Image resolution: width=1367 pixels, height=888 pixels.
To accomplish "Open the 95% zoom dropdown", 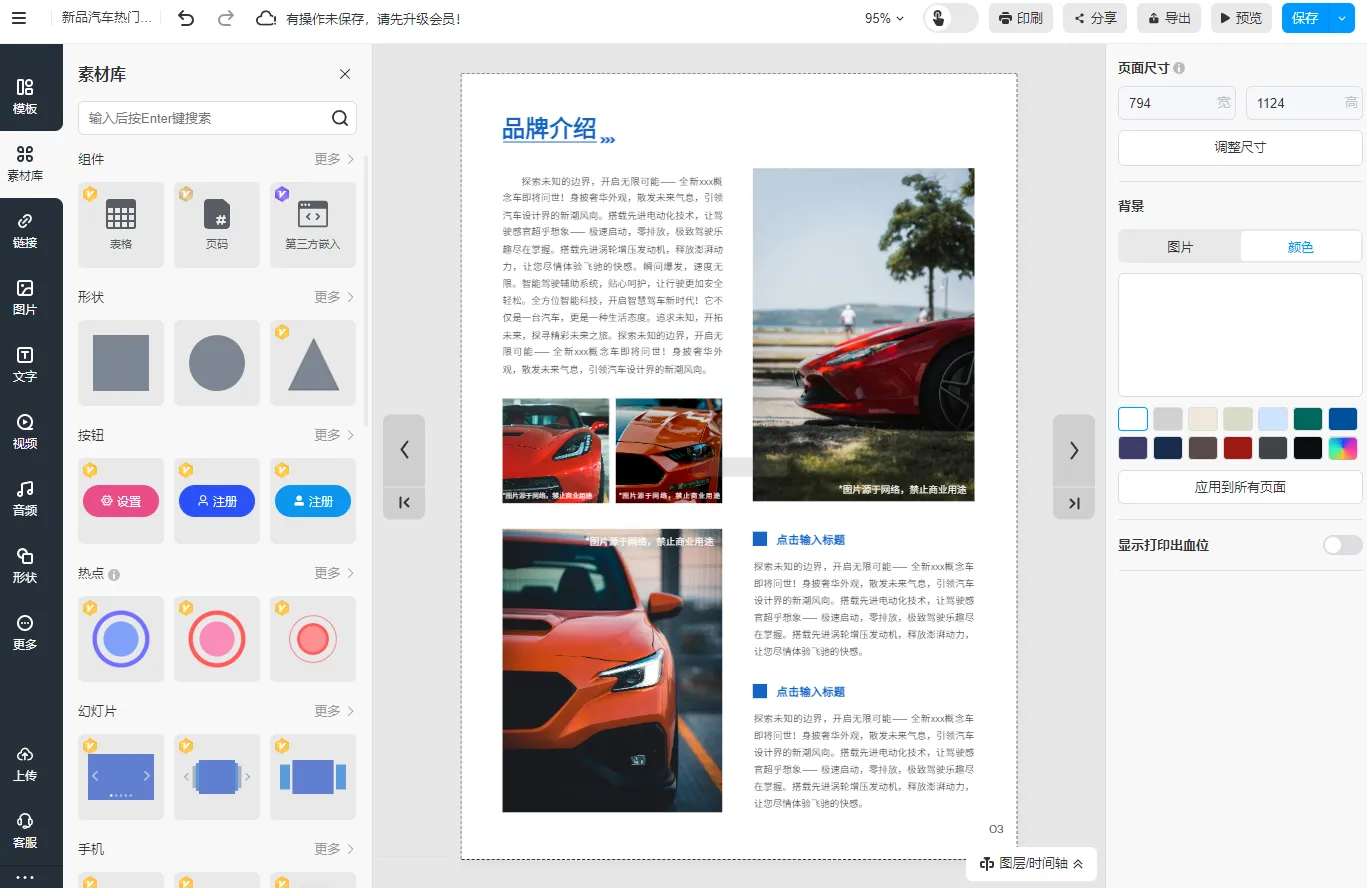I will point(884,18).
